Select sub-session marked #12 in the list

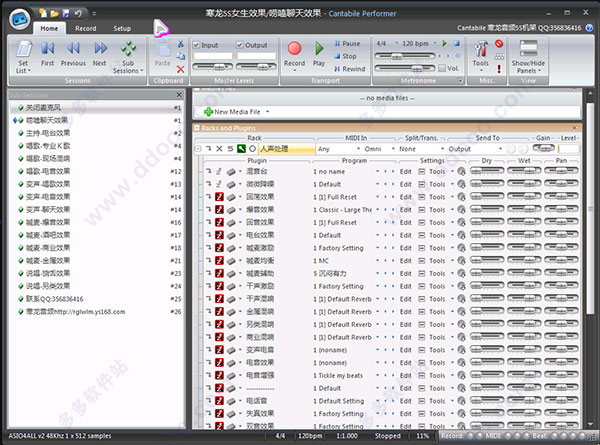point(97,171)
